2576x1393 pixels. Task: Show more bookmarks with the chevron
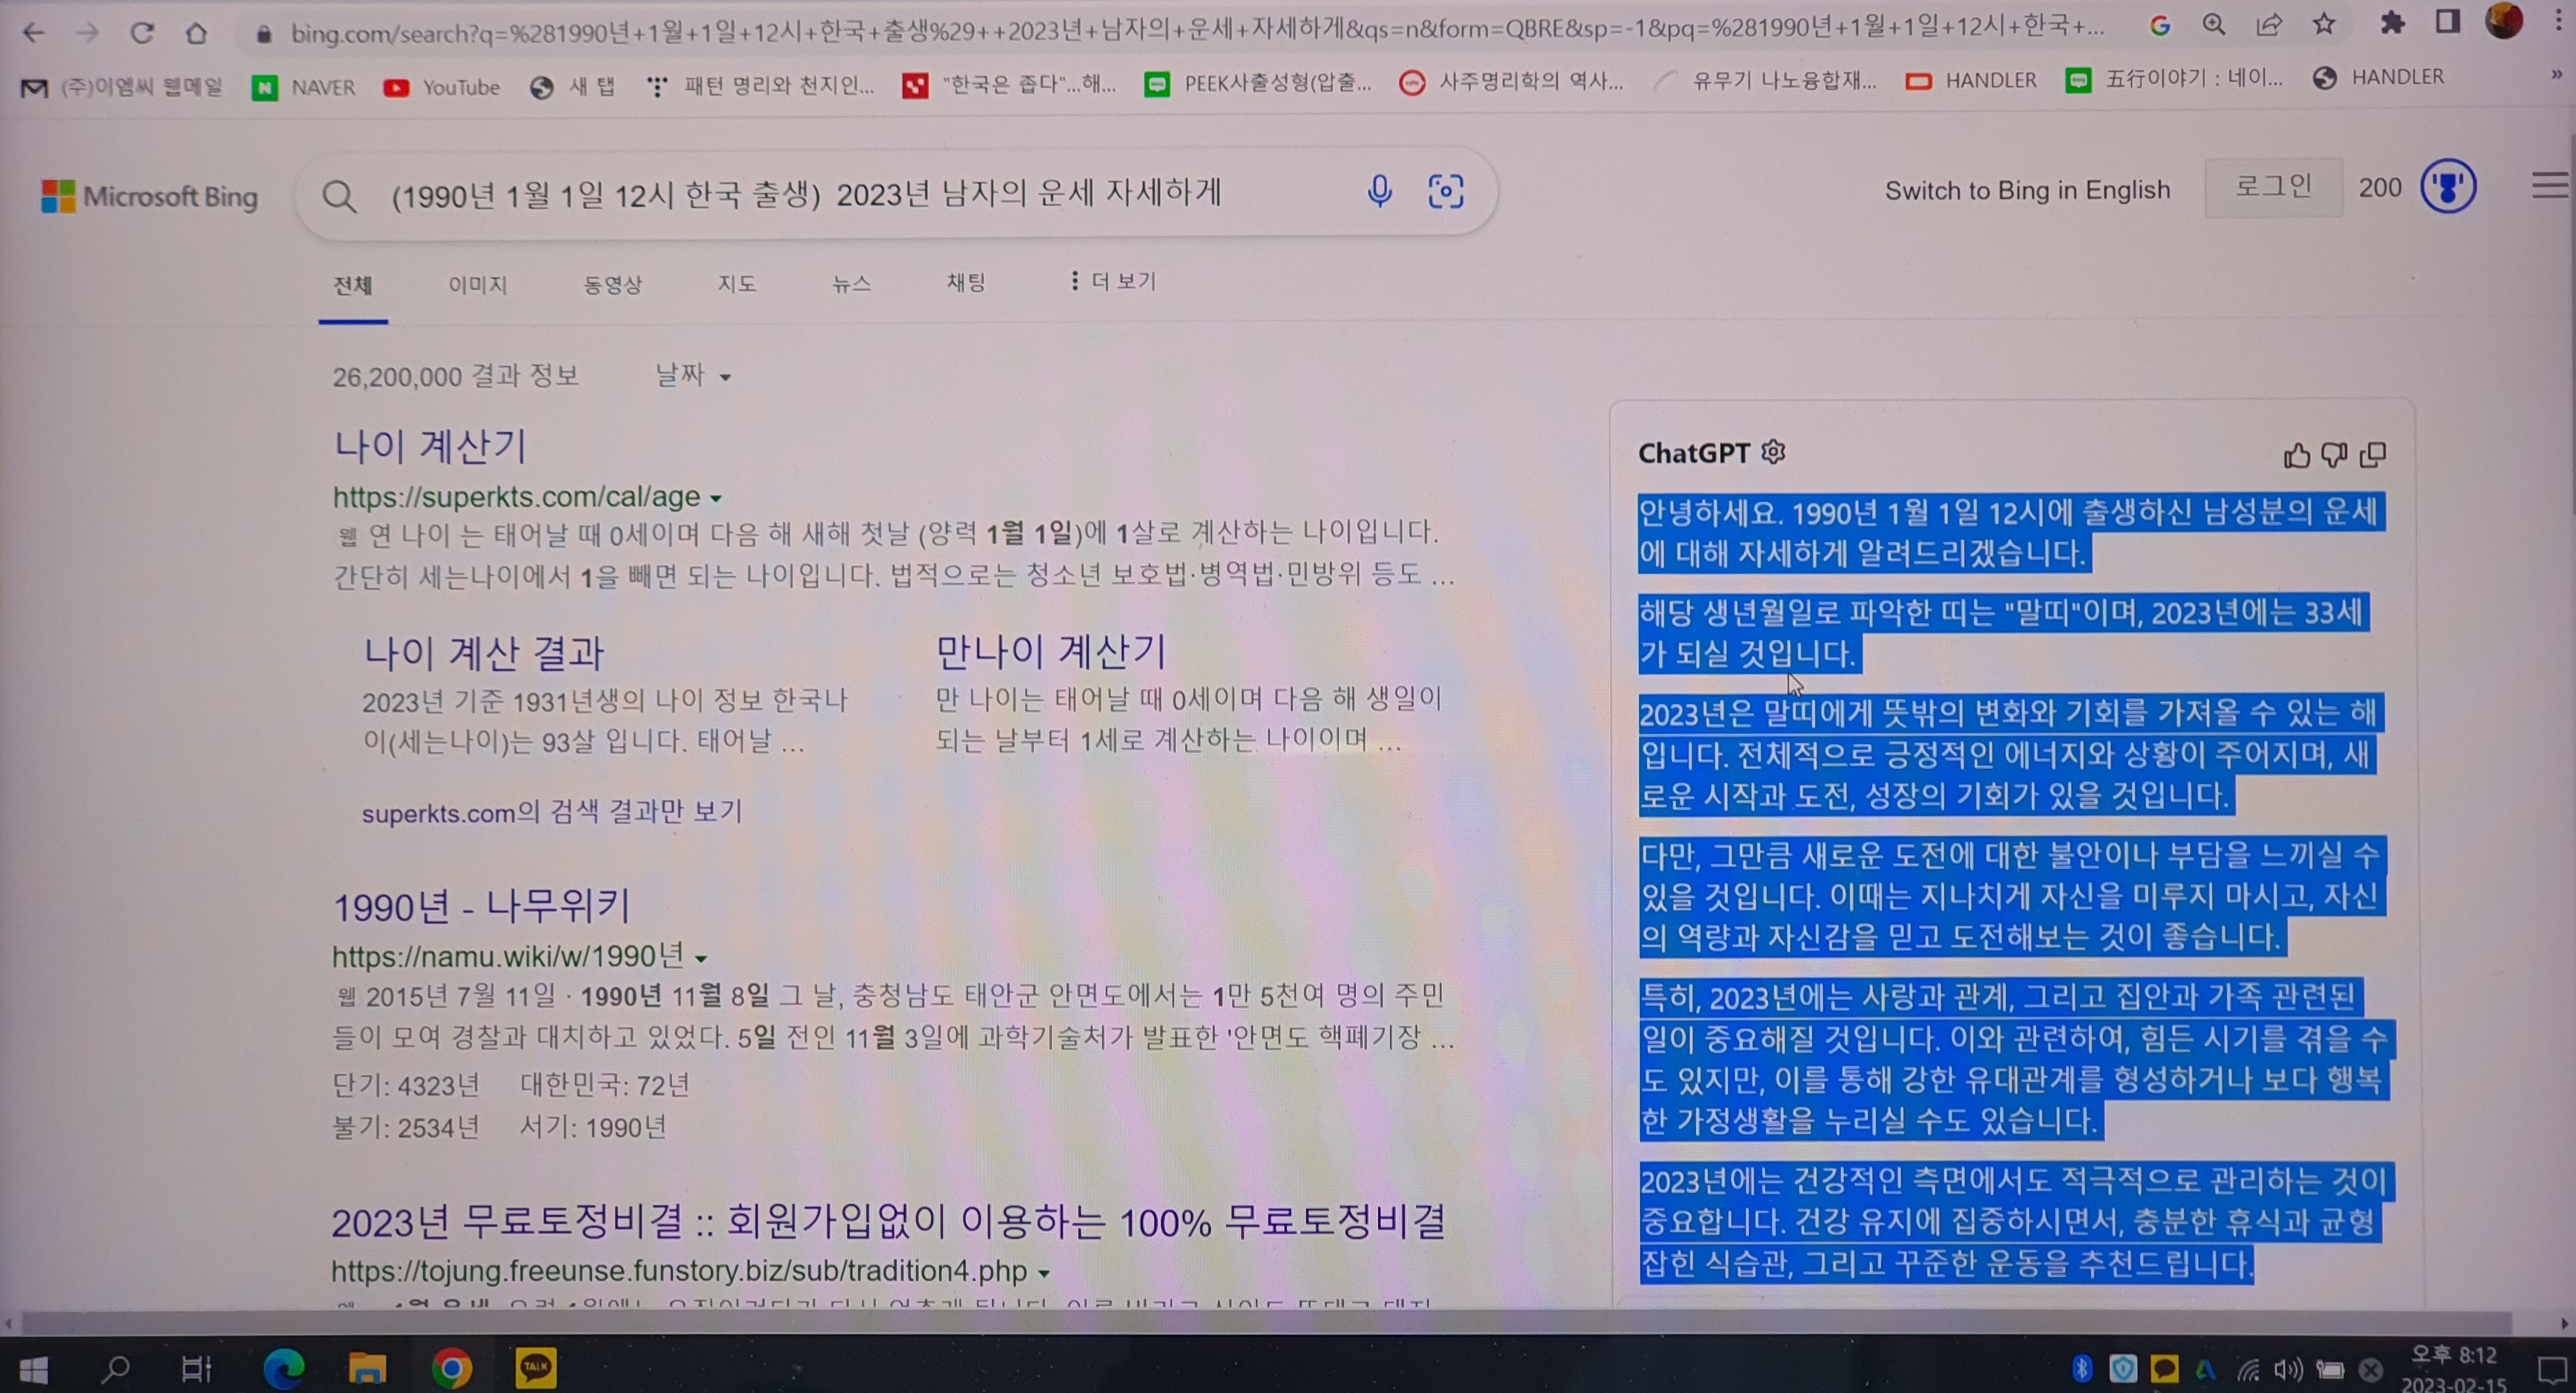(2556, 75)
